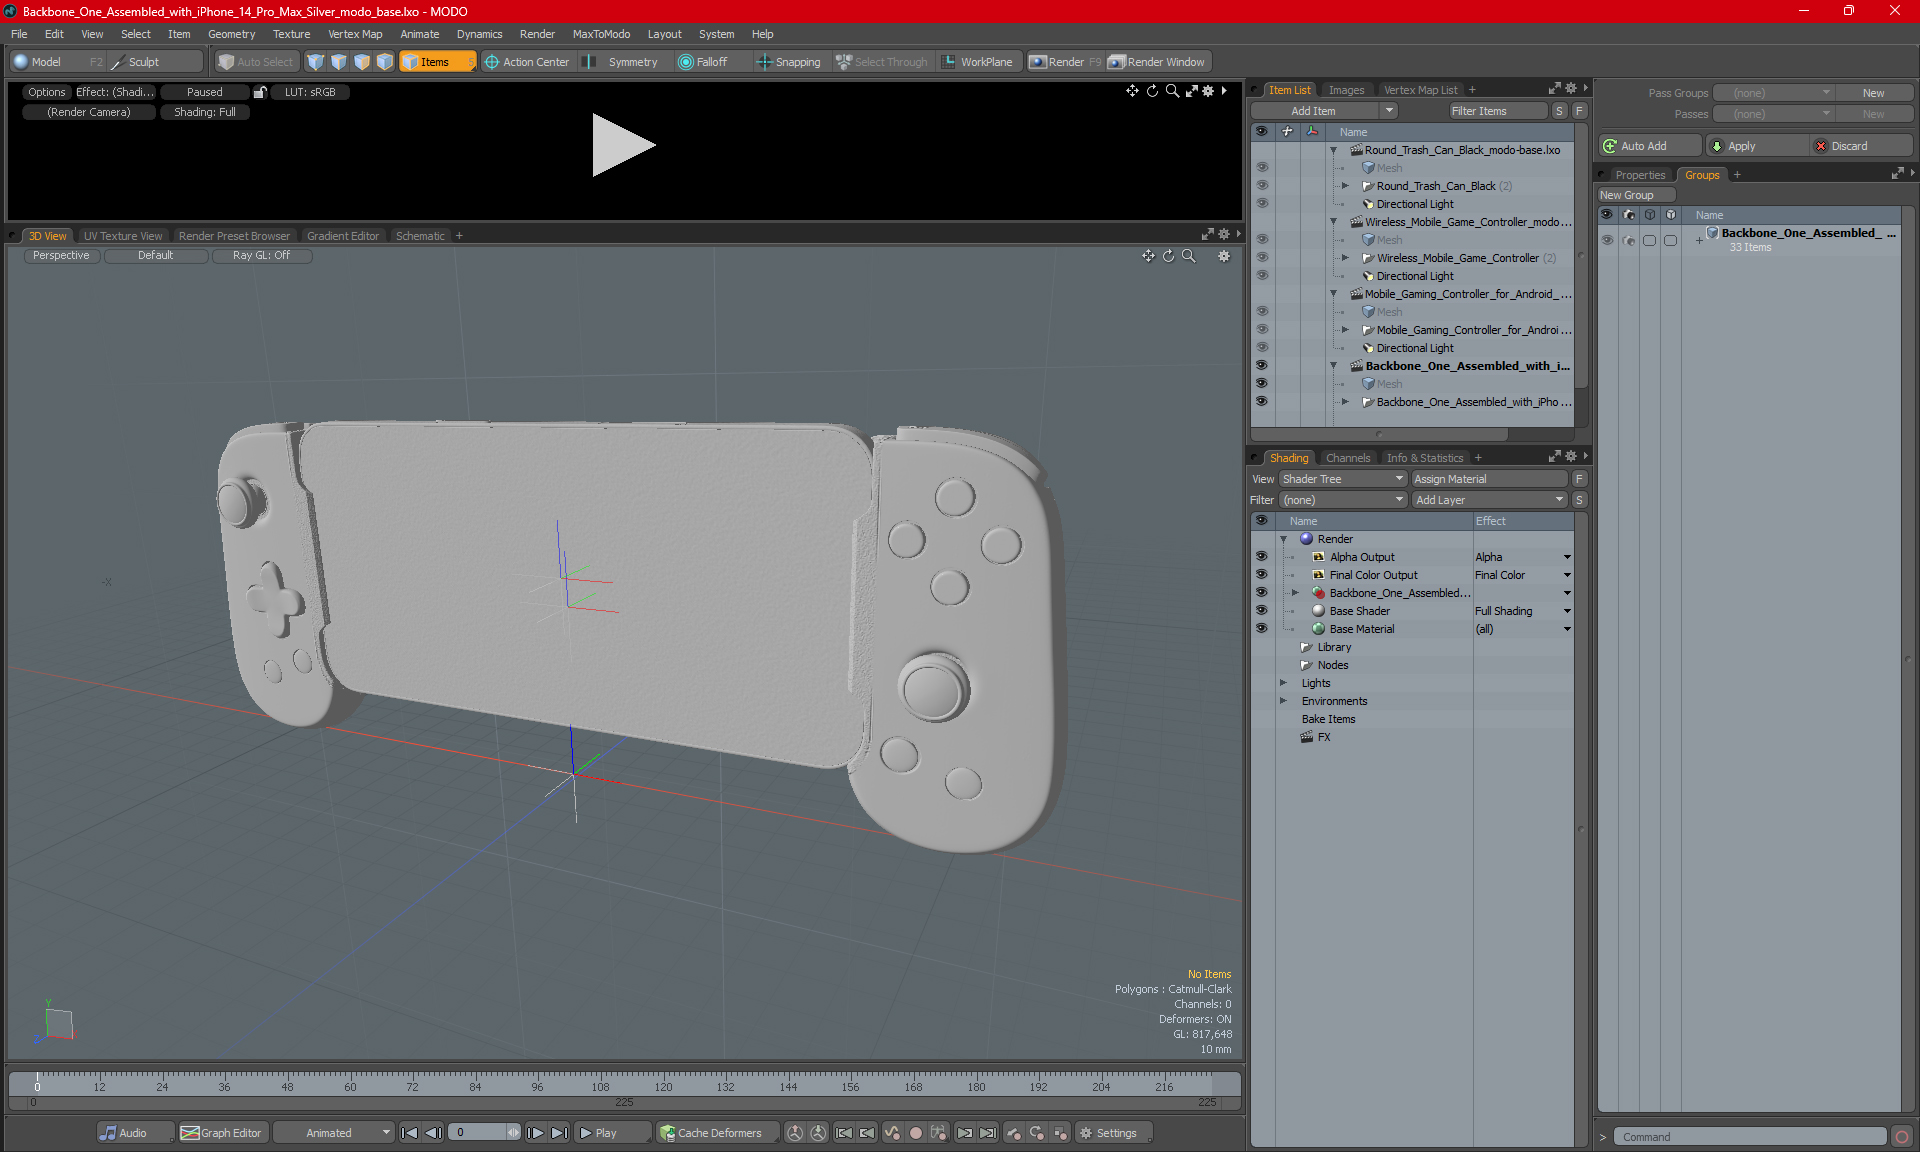Expand Wireless_Mobile_Game_Controller group item

[1345, 258]
